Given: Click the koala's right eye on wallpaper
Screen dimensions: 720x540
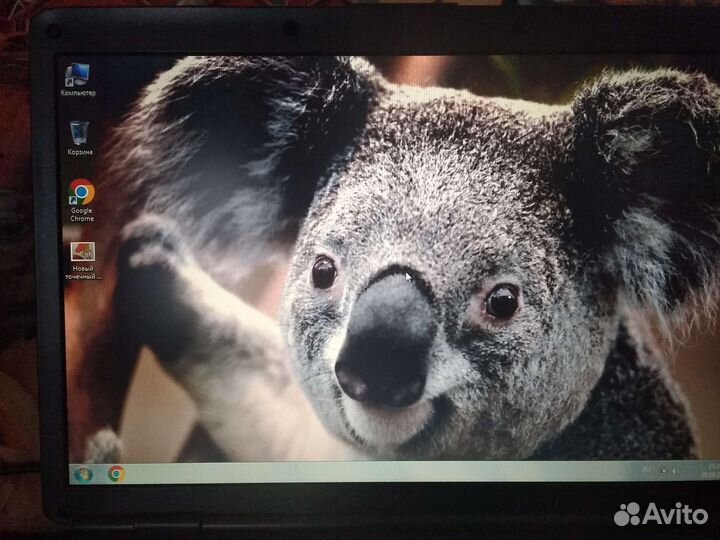Looking at the screenshot, I should point(501,299).
